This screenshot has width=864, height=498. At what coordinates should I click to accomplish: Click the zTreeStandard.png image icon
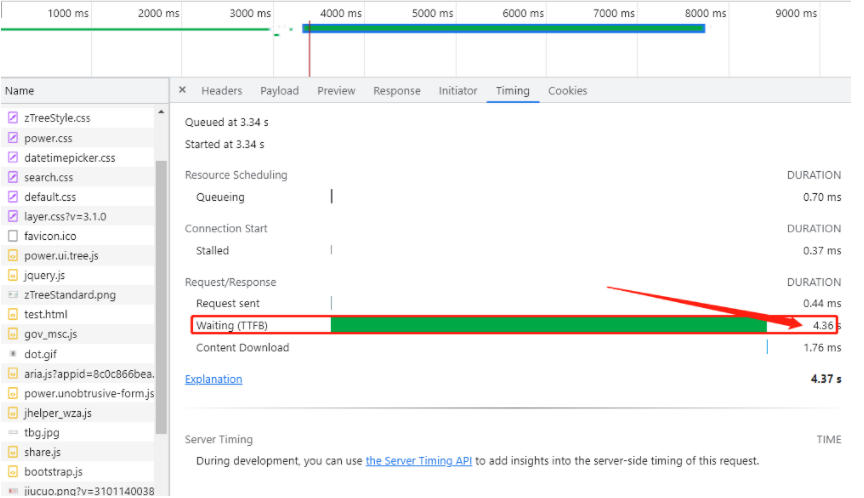[x=13, y=295]
